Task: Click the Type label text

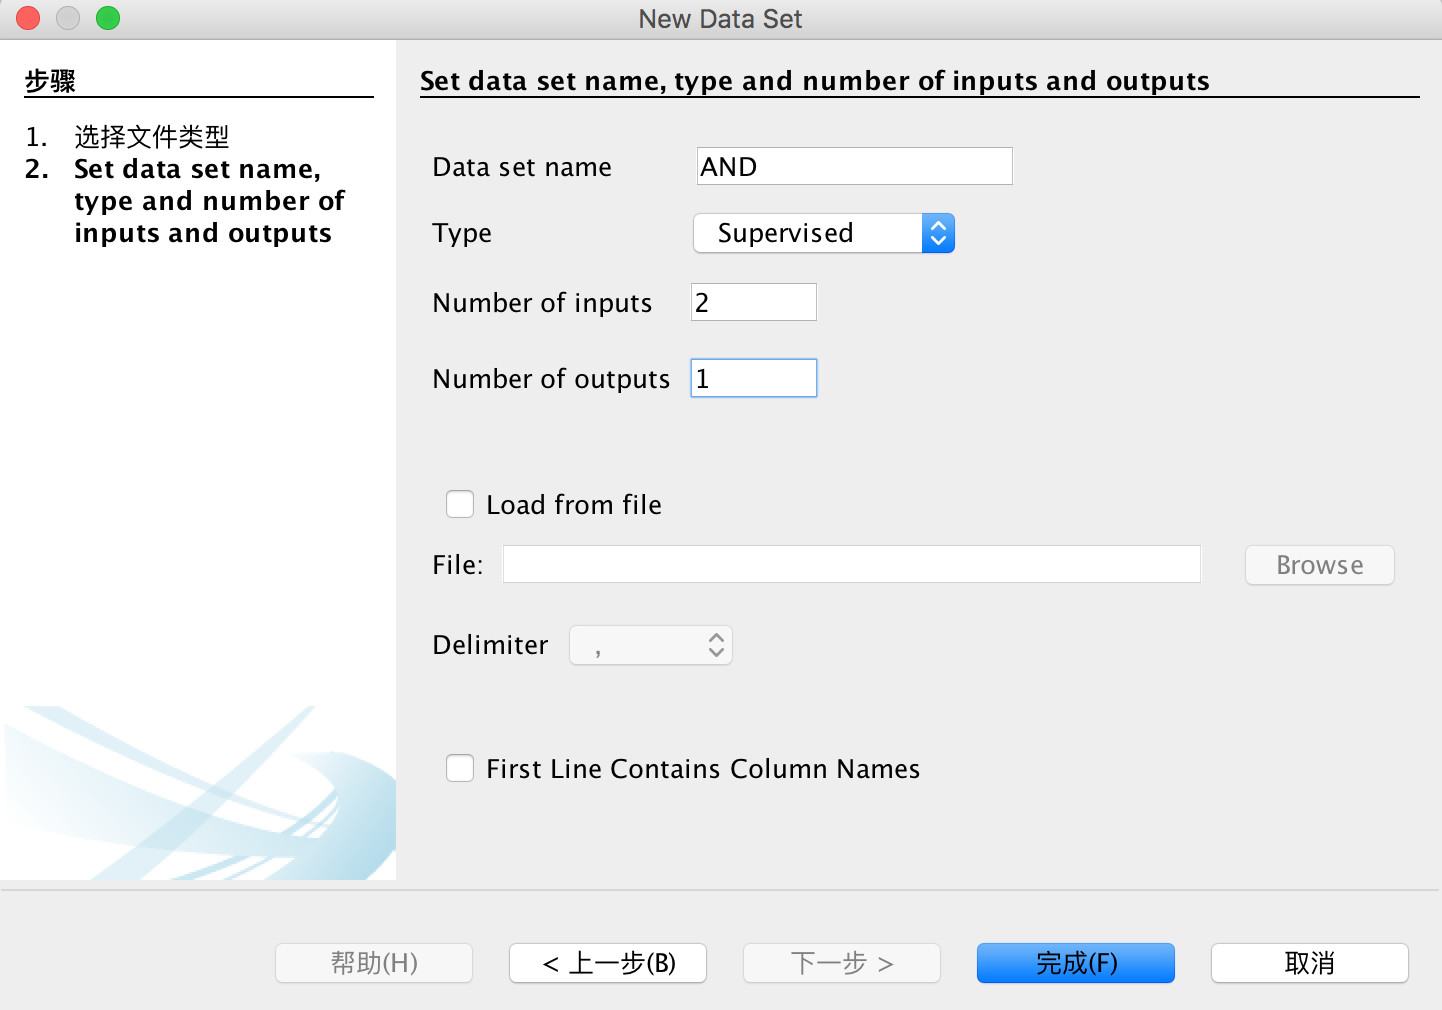Action: (462, 234)
